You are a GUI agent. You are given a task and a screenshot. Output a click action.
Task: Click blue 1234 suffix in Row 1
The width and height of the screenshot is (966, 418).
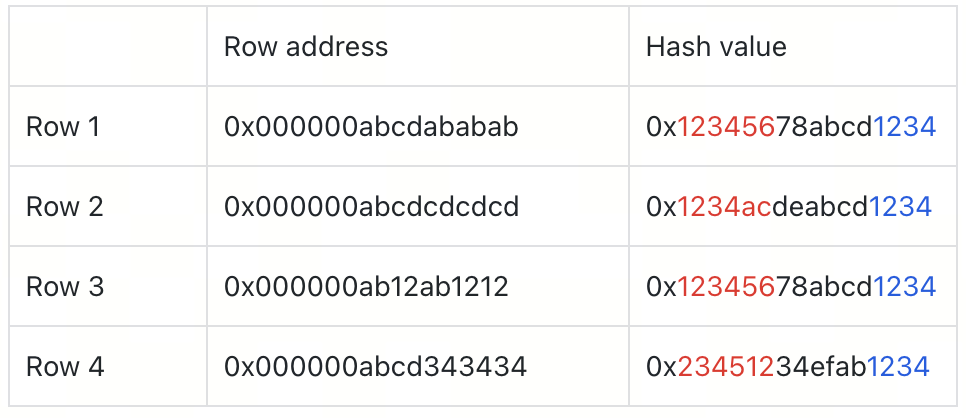pos(905,126)
